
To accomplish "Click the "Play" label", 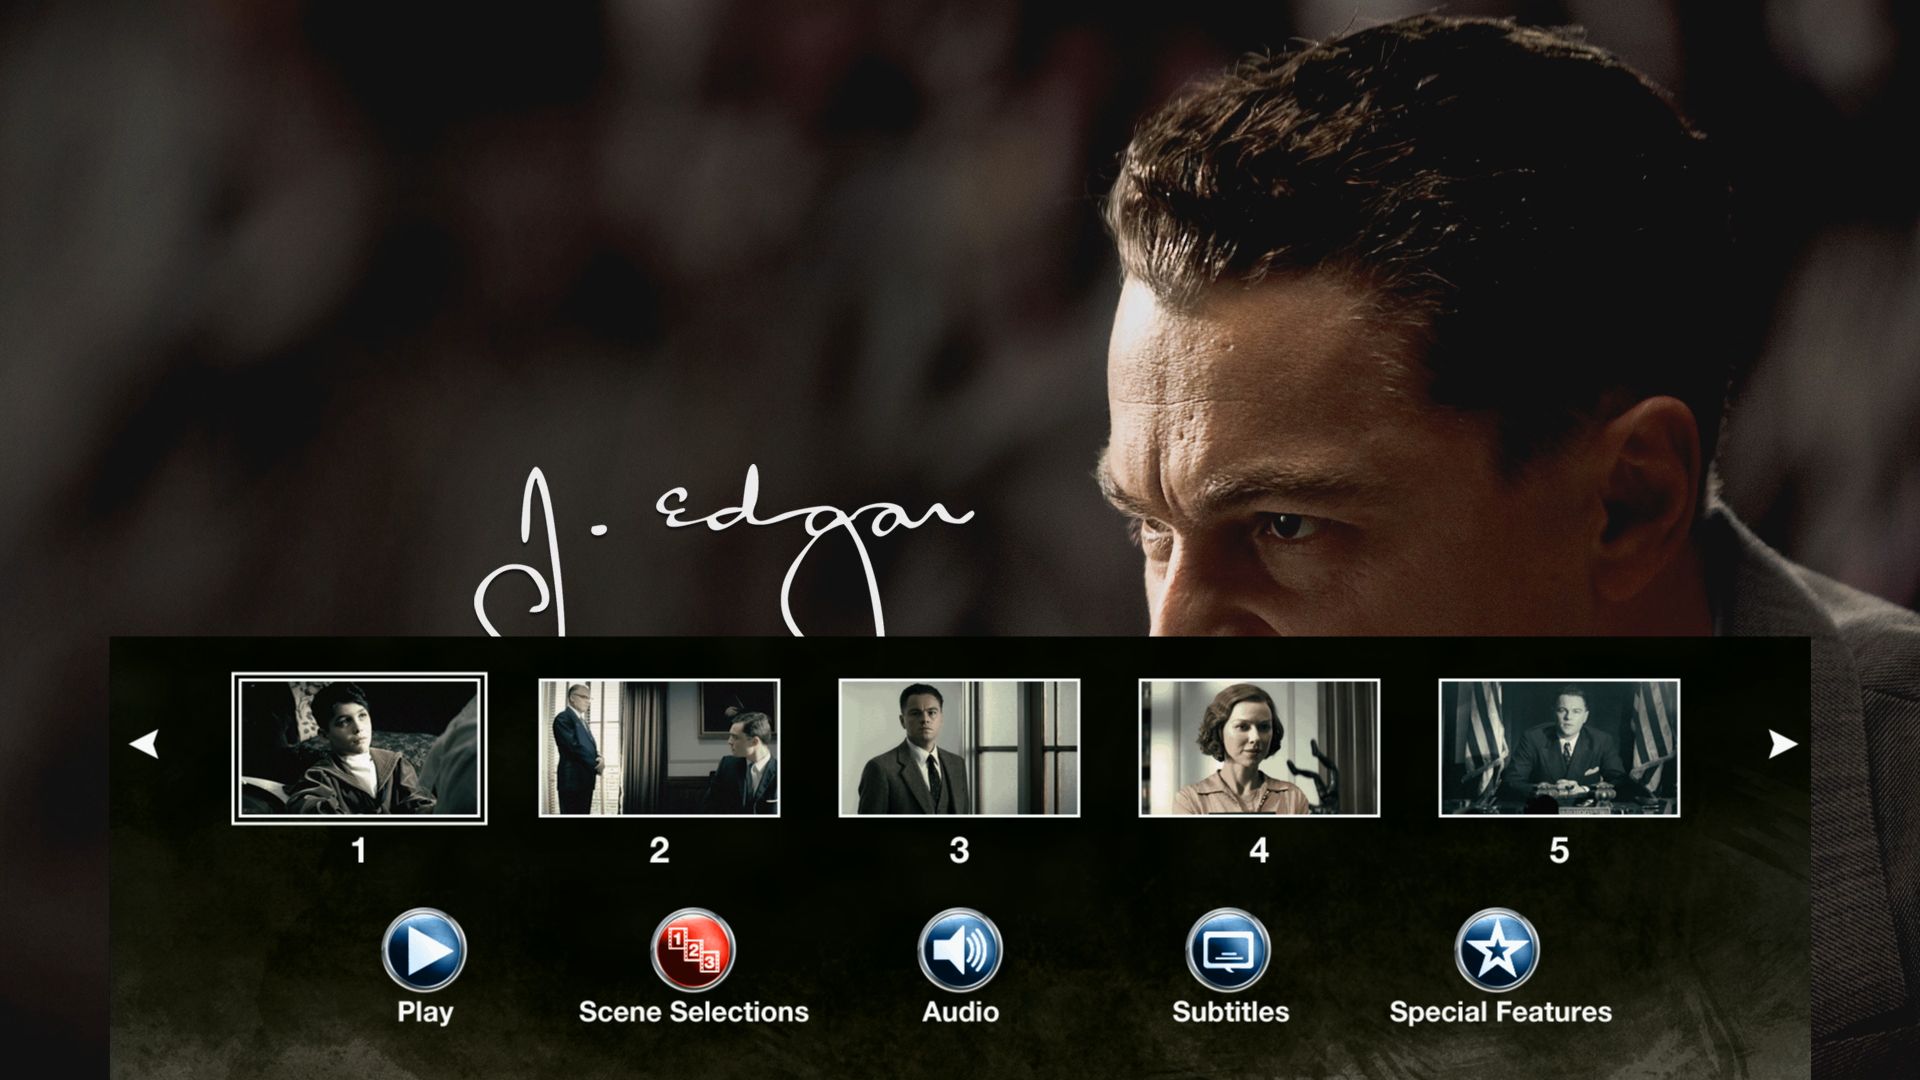I will point(425,1012).
